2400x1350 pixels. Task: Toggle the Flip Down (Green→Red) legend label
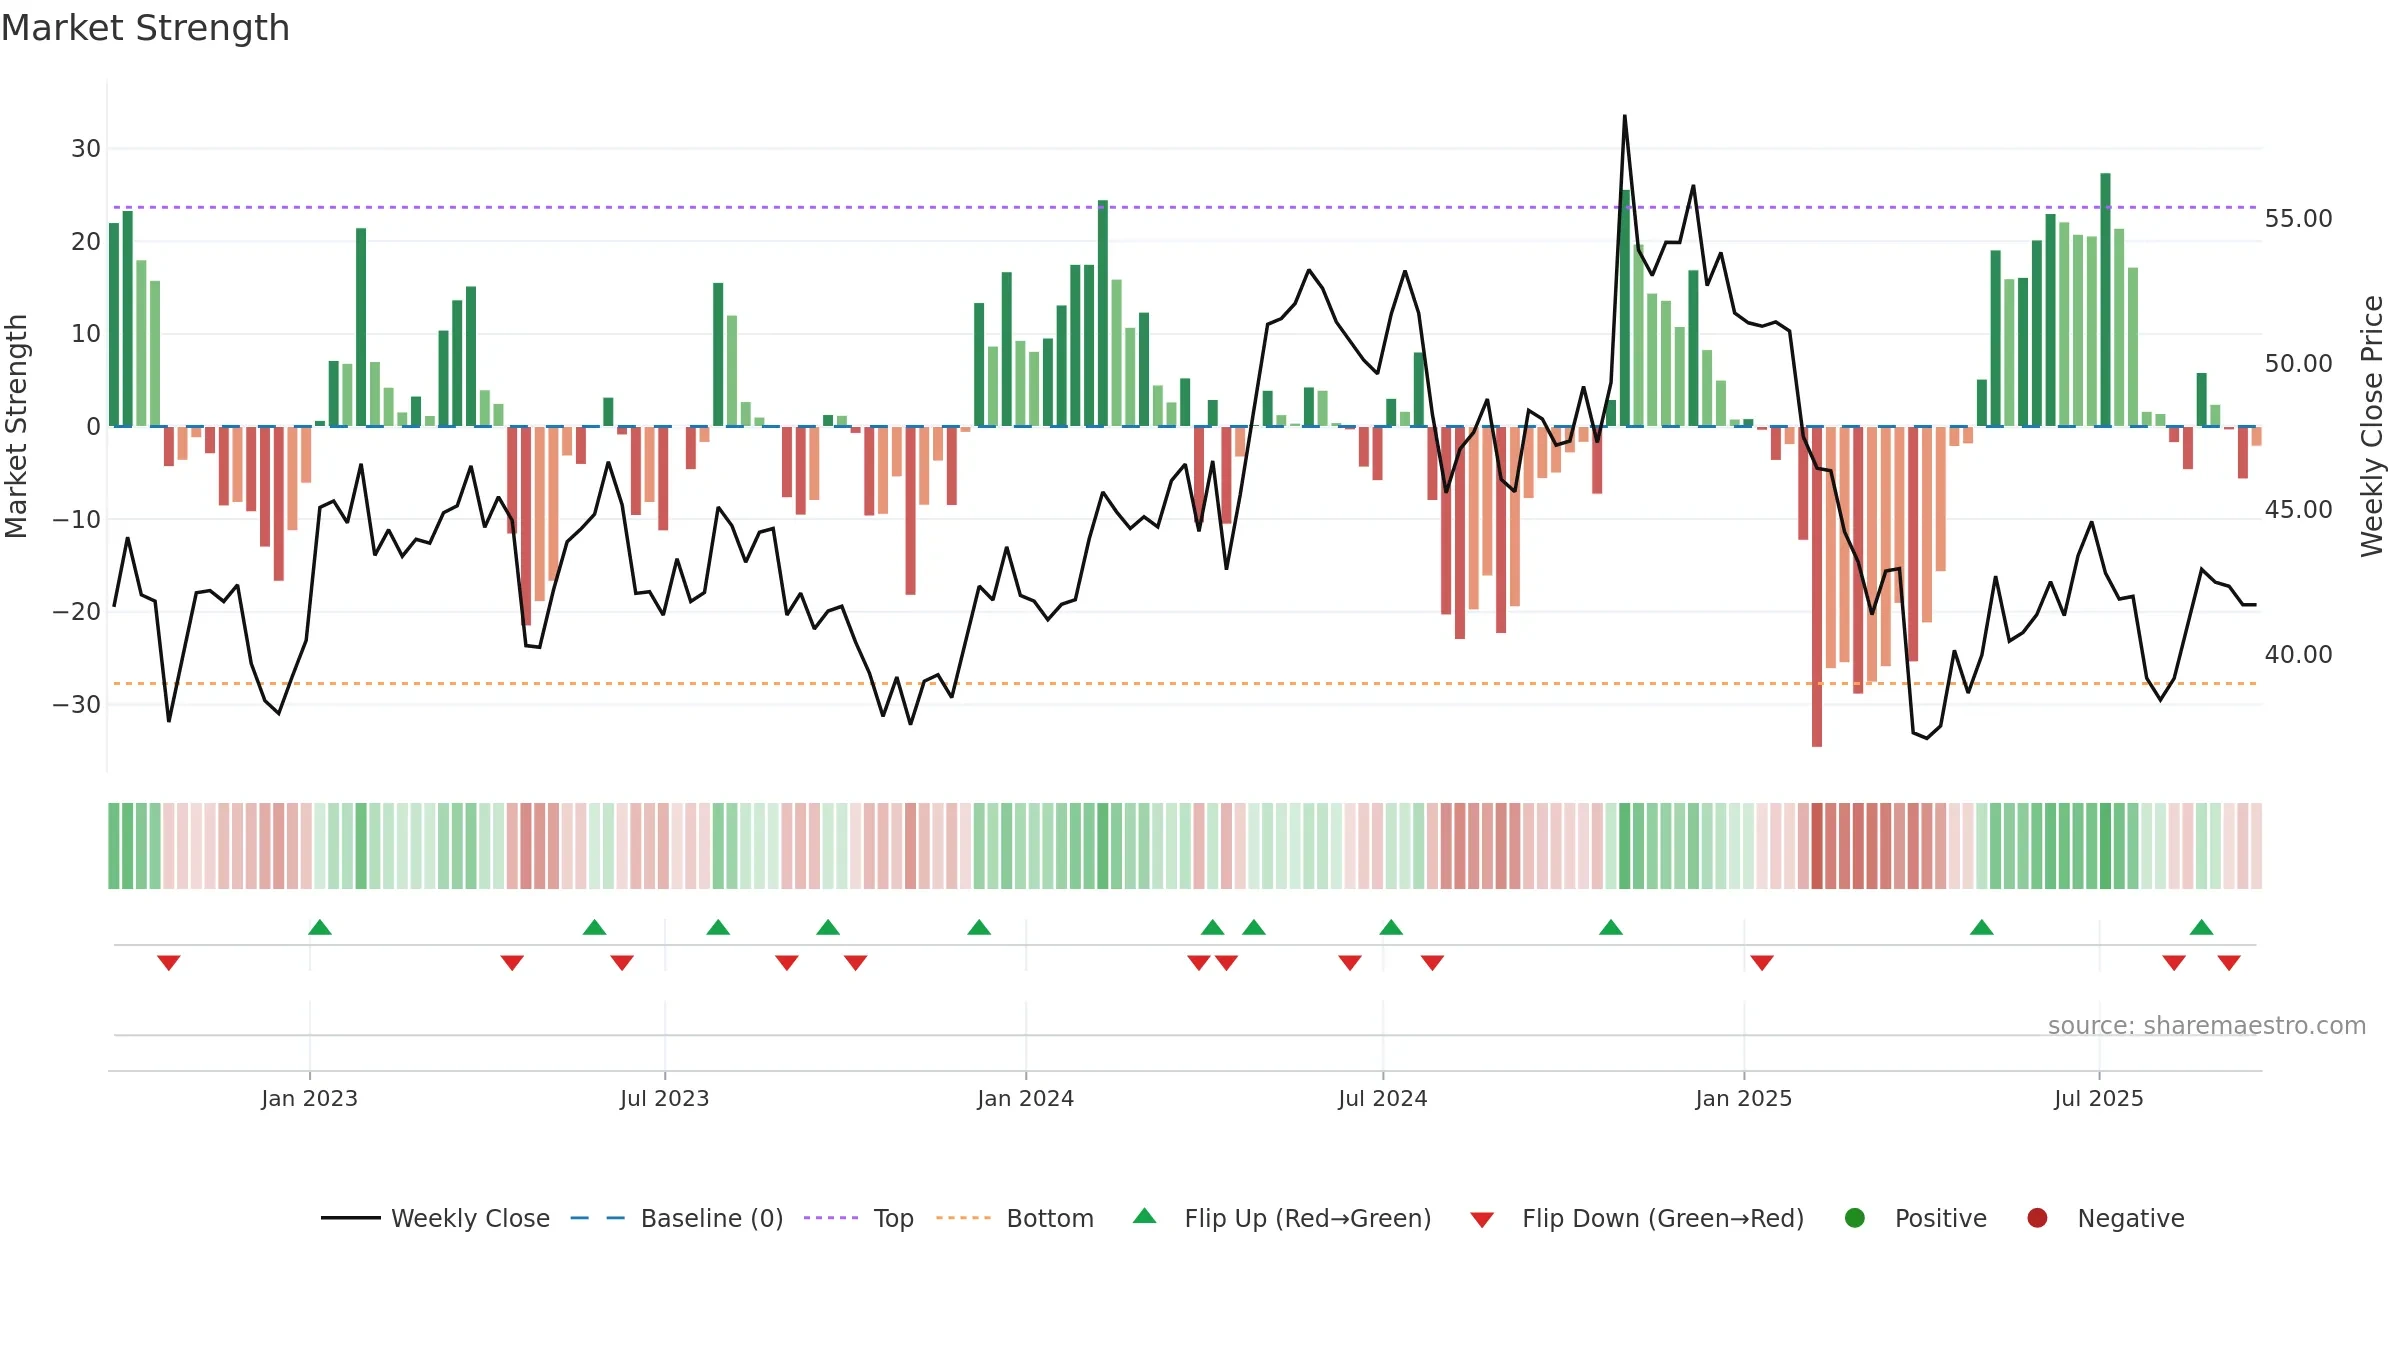coord(1663,1218)
